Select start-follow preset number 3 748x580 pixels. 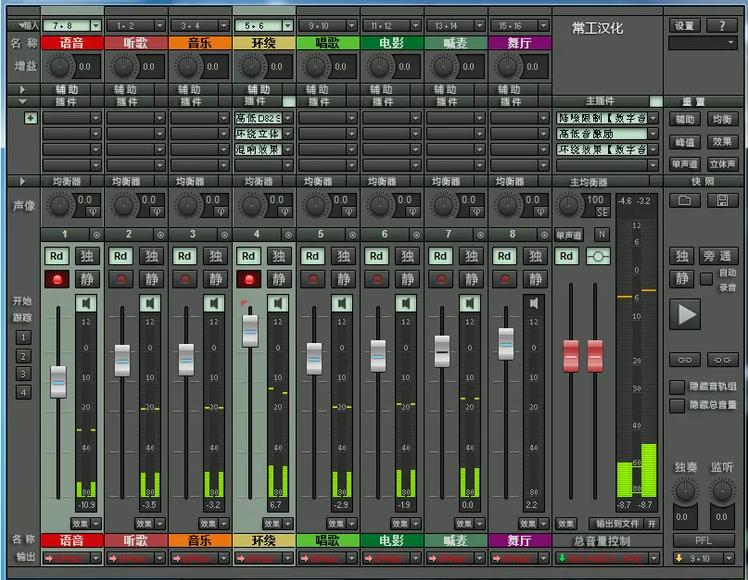click(x=23, y=373)
